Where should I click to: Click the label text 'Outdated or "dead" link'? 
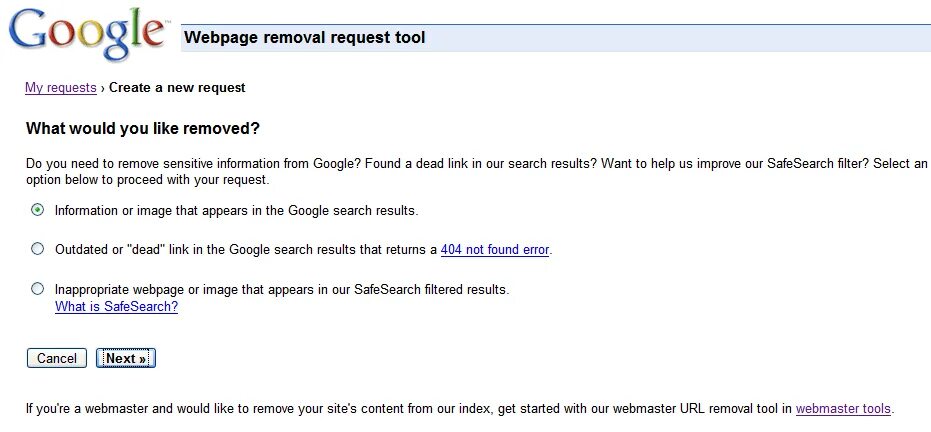[x=240, y=250]
